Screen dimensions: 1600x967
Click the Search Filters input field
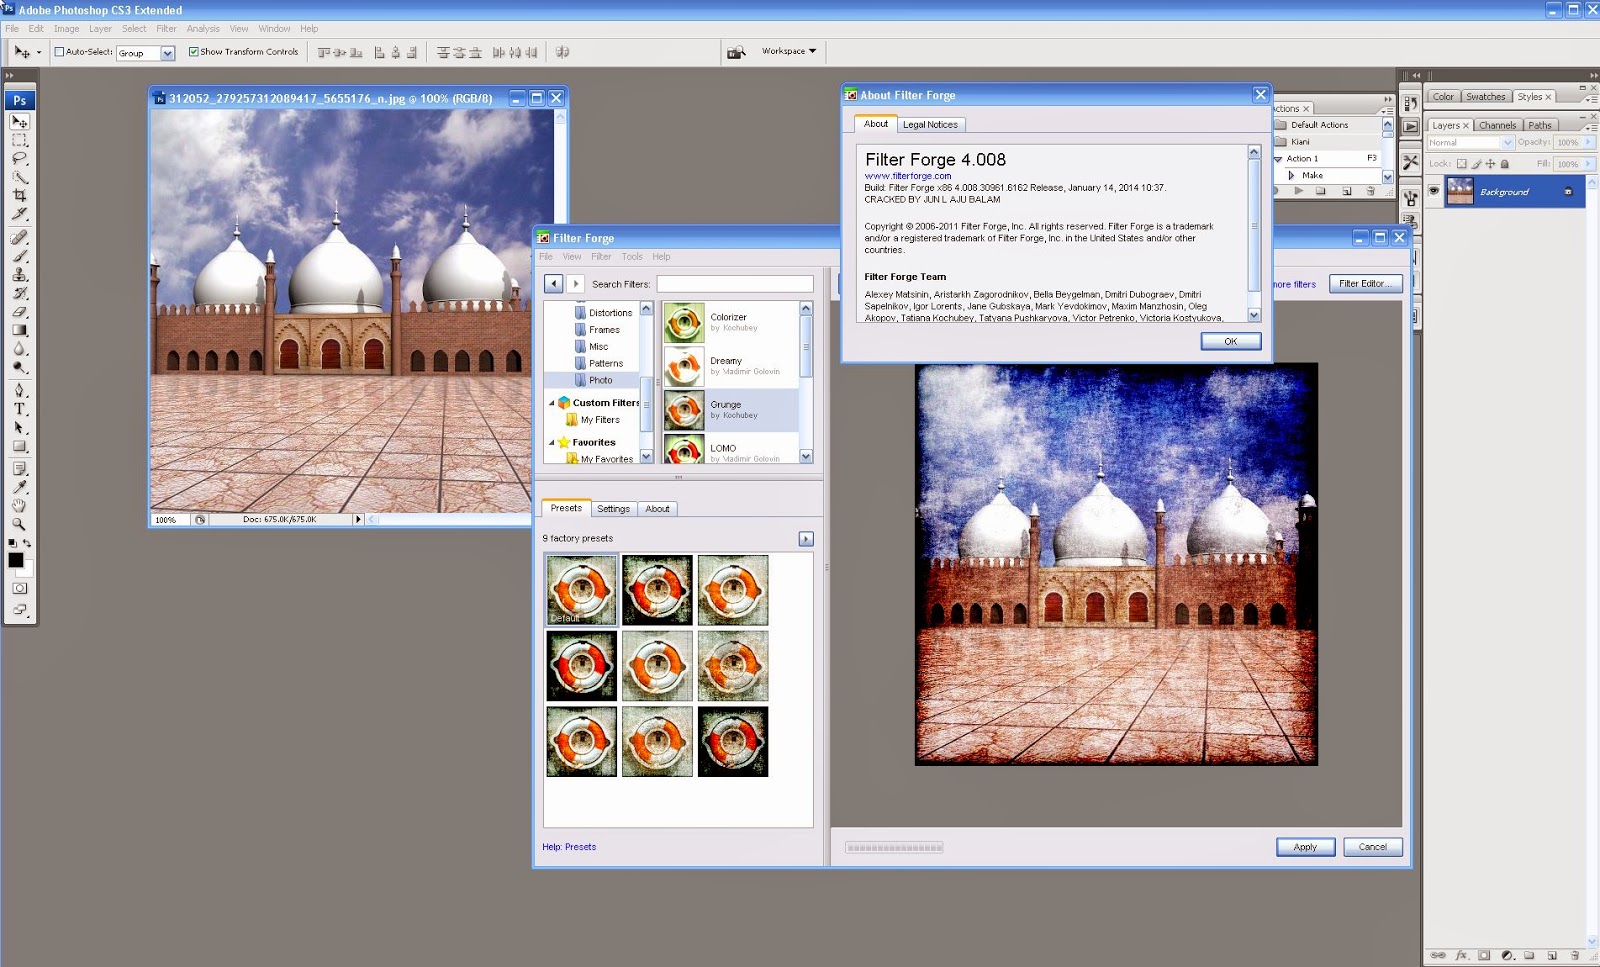[735, 284]
